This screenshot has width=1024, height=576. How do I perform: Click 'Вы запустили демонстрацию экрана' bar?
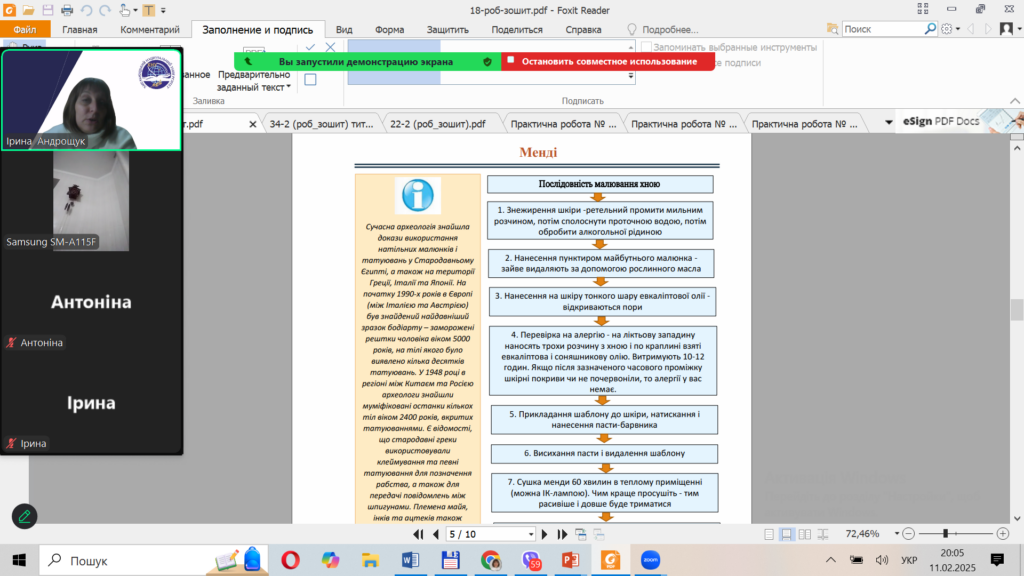367,61
